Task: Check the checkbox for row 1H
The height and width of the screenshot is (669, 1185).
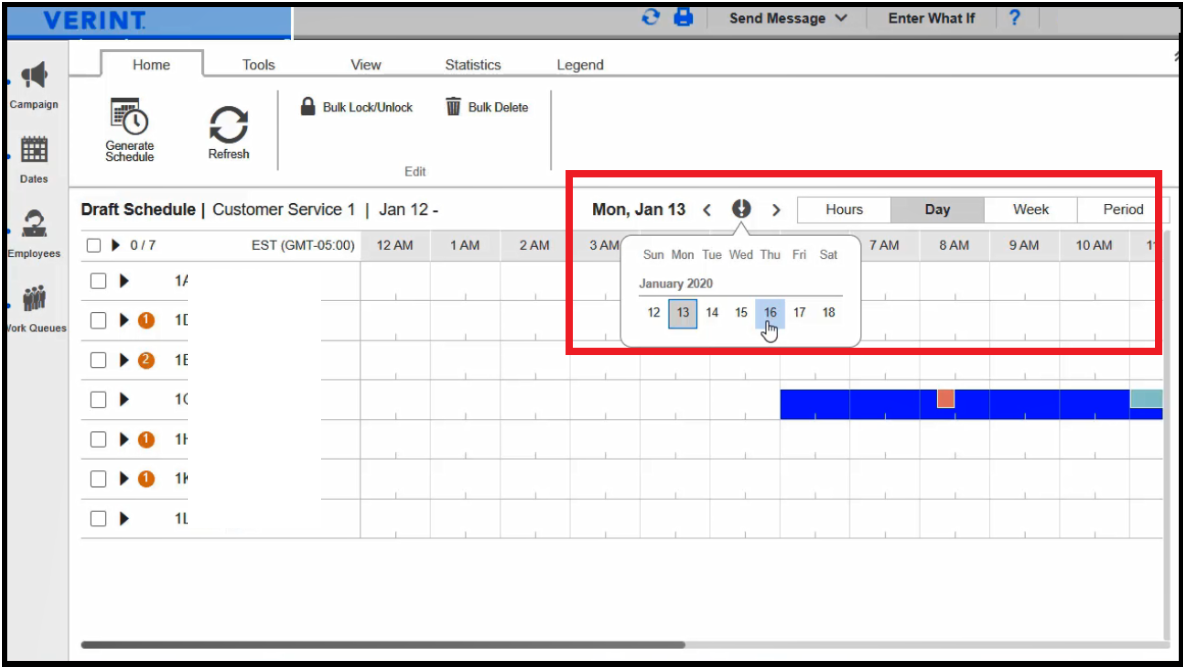Action: [x=98, y=439]
